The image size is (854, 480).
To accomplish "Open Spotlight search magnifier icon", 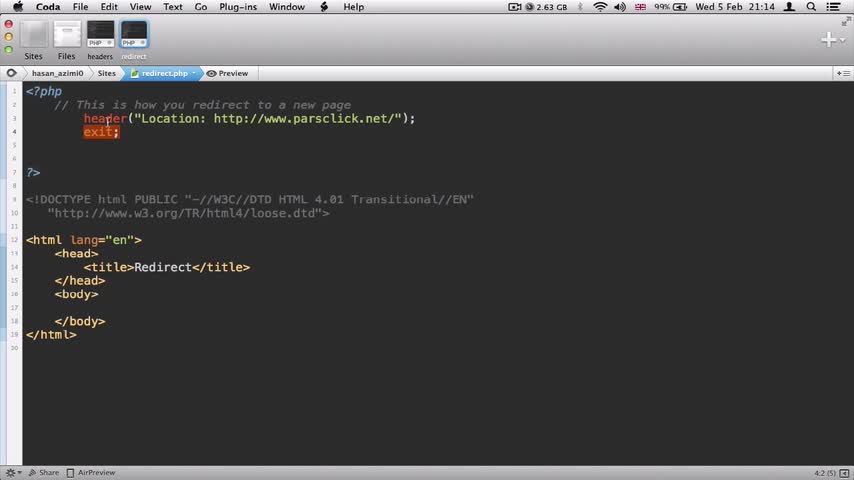I will coord(811,7).
